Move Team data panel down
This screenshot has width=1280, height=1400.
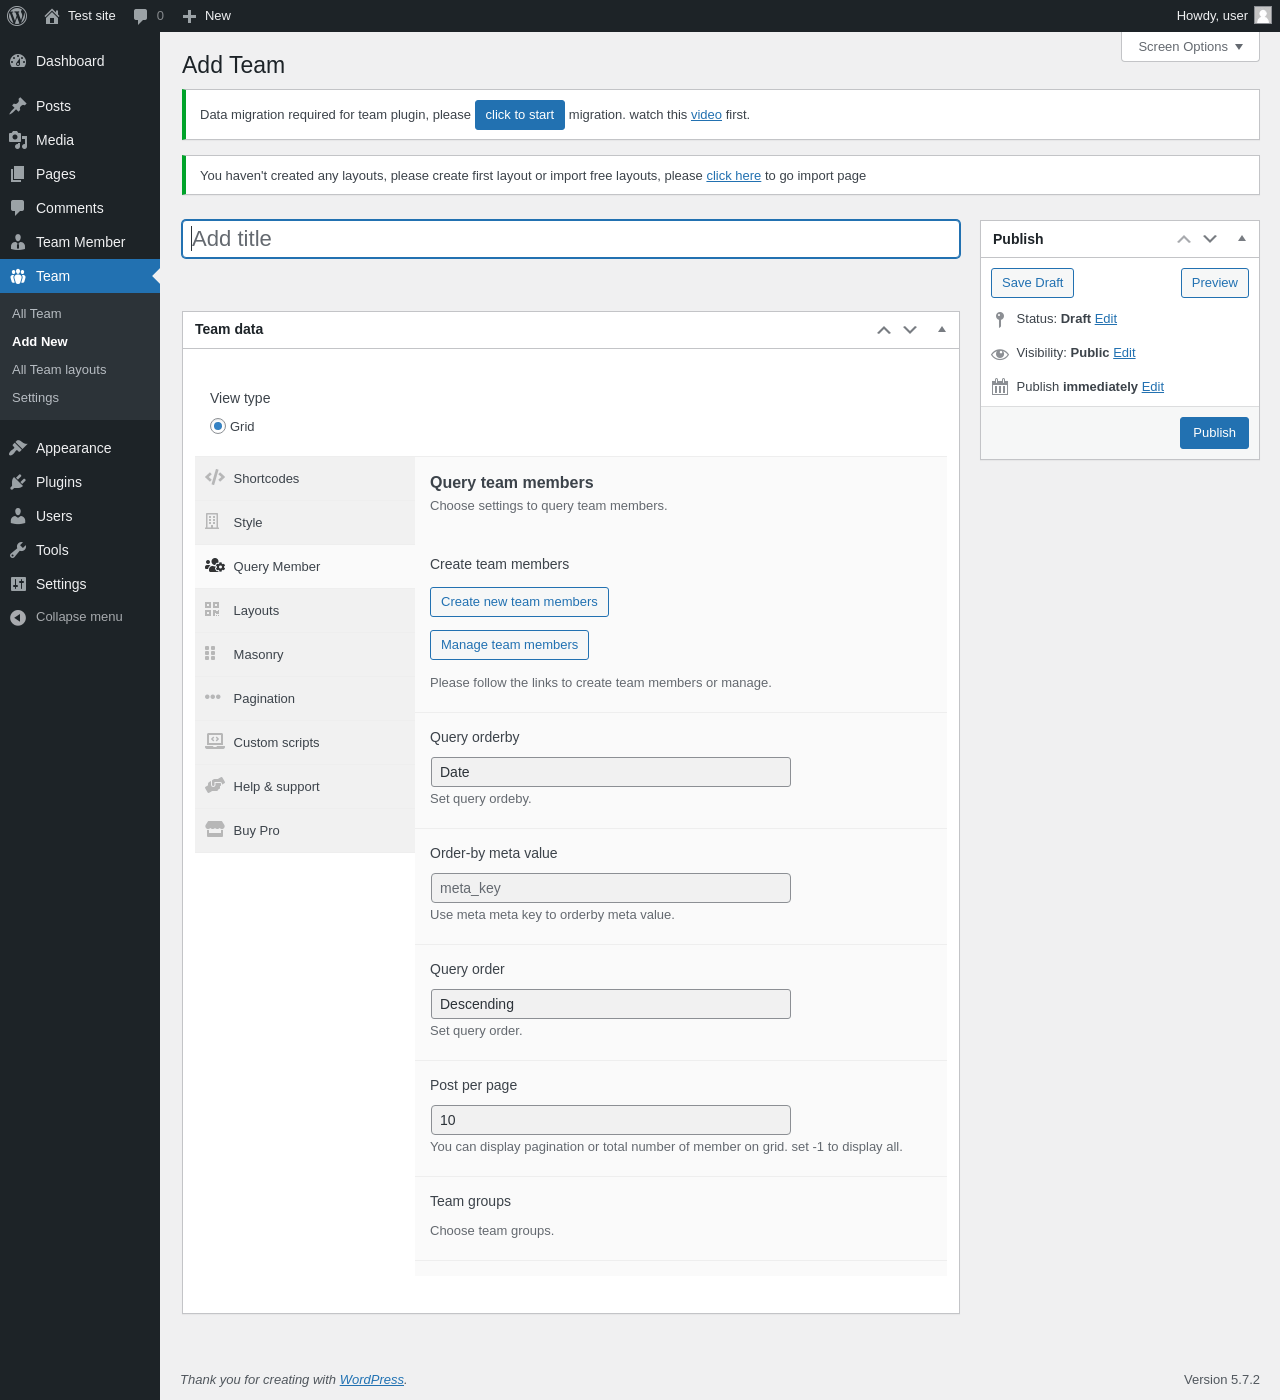910,330
